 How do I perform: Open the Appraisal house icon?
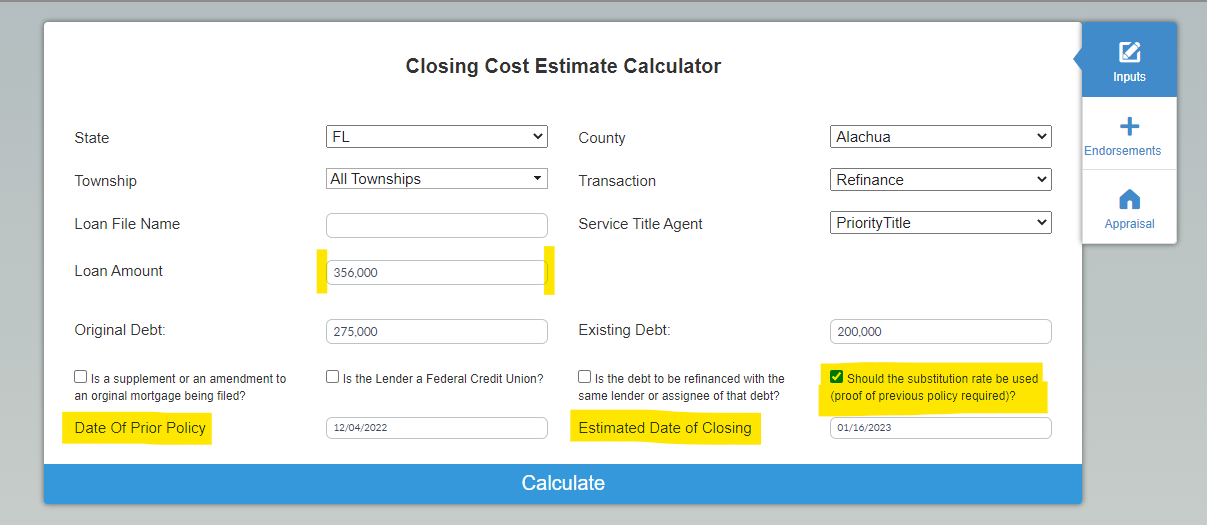pyautogui.click(x=1129, y=199)
